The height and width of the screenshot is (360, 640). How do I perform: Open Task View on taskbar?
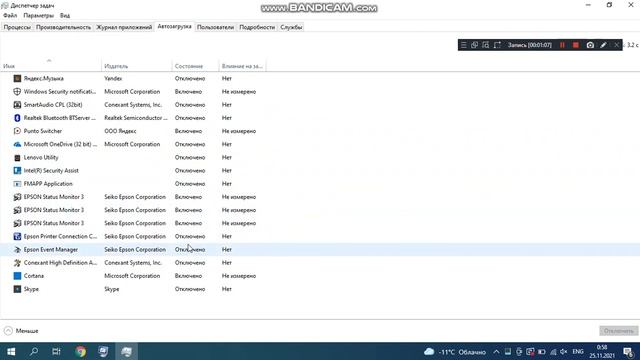click(56, 351)
